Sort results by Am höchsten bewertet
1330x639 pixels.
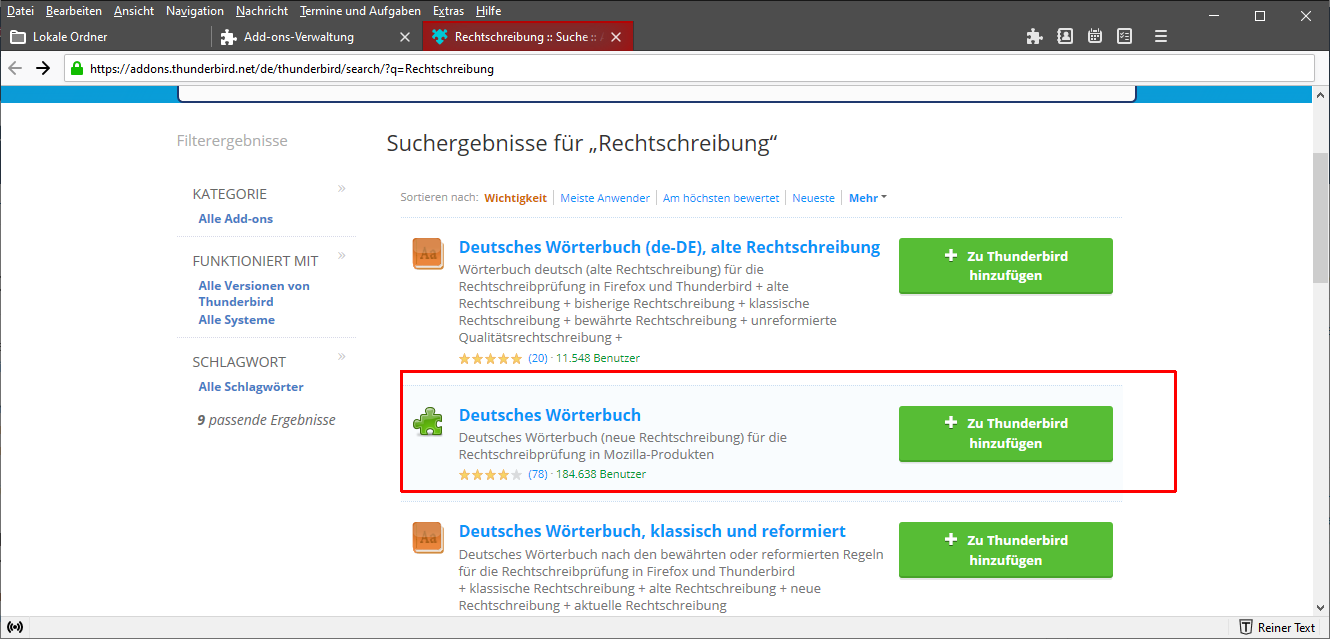click(x=721, y=198)
